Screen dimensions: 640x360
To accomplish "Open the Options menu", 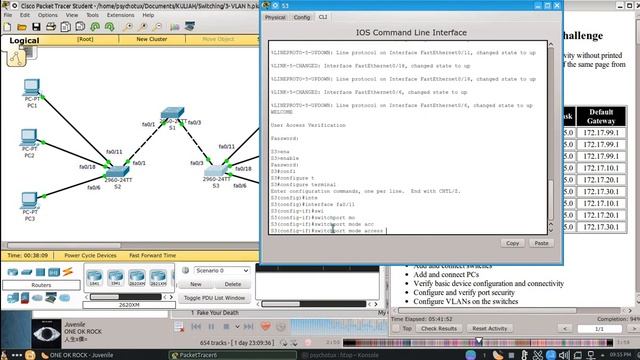I will pyautogui.click(x=48, y=15).
